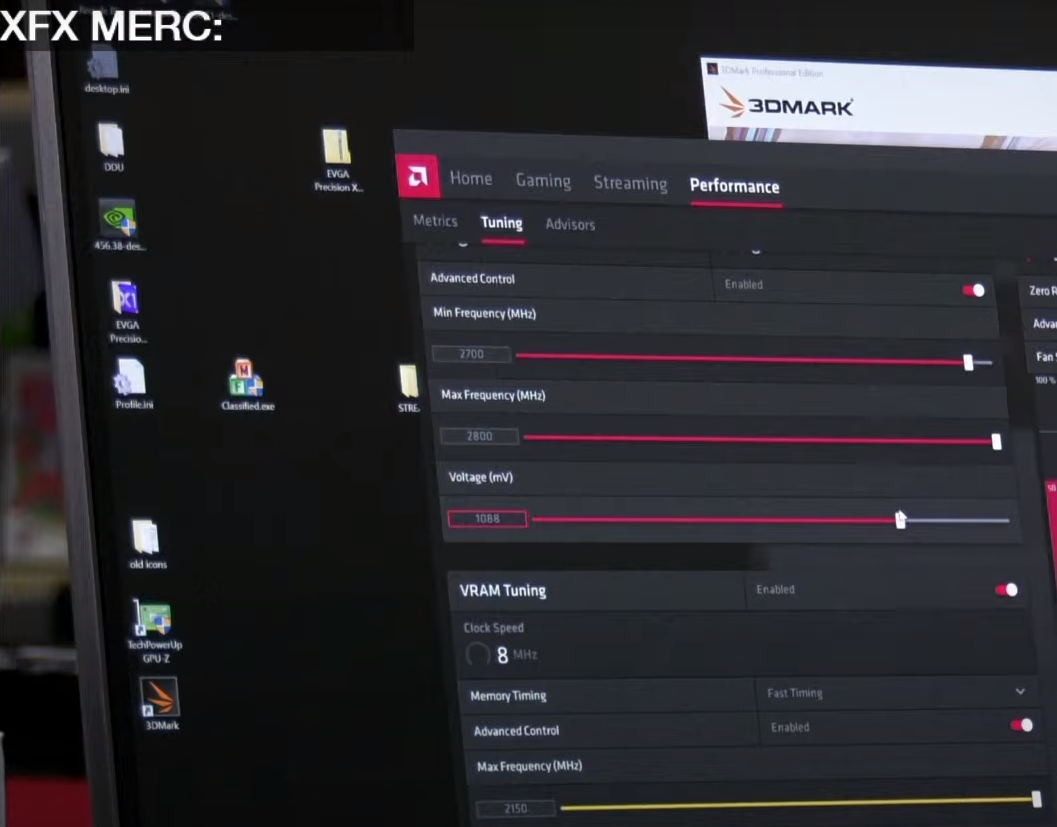
Task: Open the DDU folder icon on desktop
Action: coord(111,147)
